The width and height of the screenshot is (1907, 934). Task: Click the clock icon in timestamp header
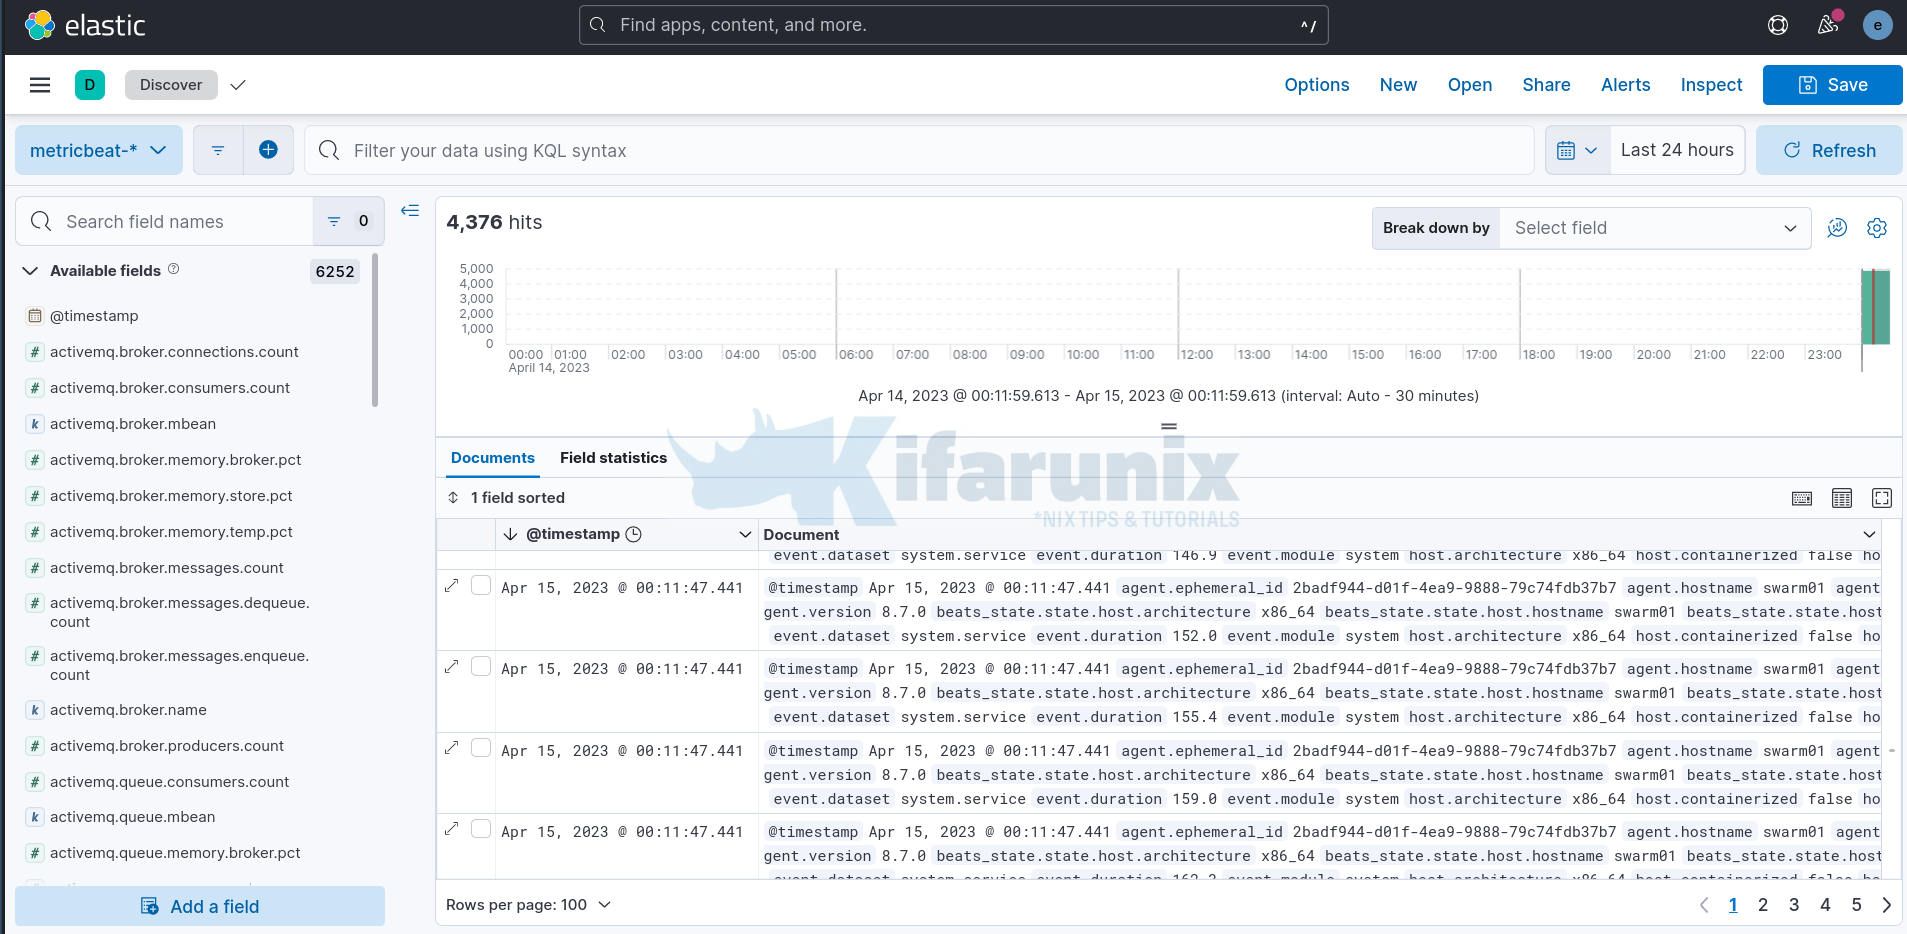click(633, 534)
